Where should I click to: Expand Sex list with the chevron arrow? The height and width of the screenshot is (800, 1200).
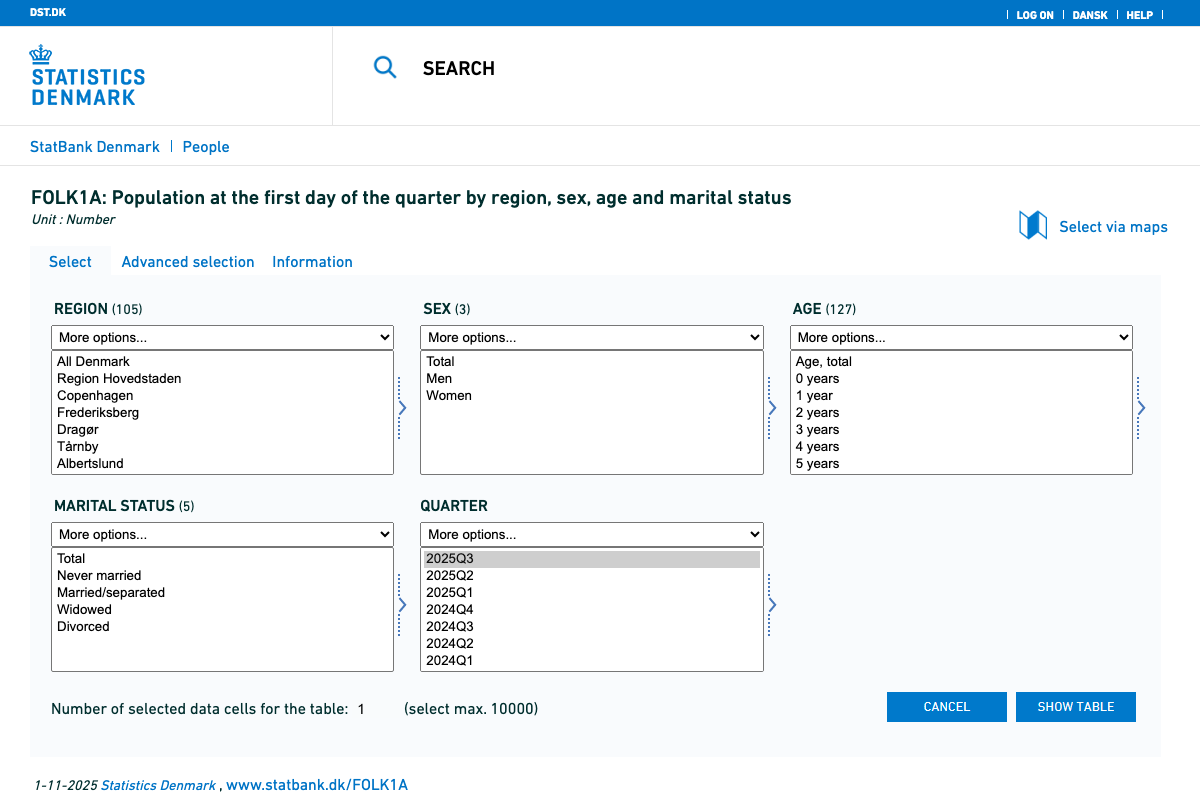coord(772,408)
